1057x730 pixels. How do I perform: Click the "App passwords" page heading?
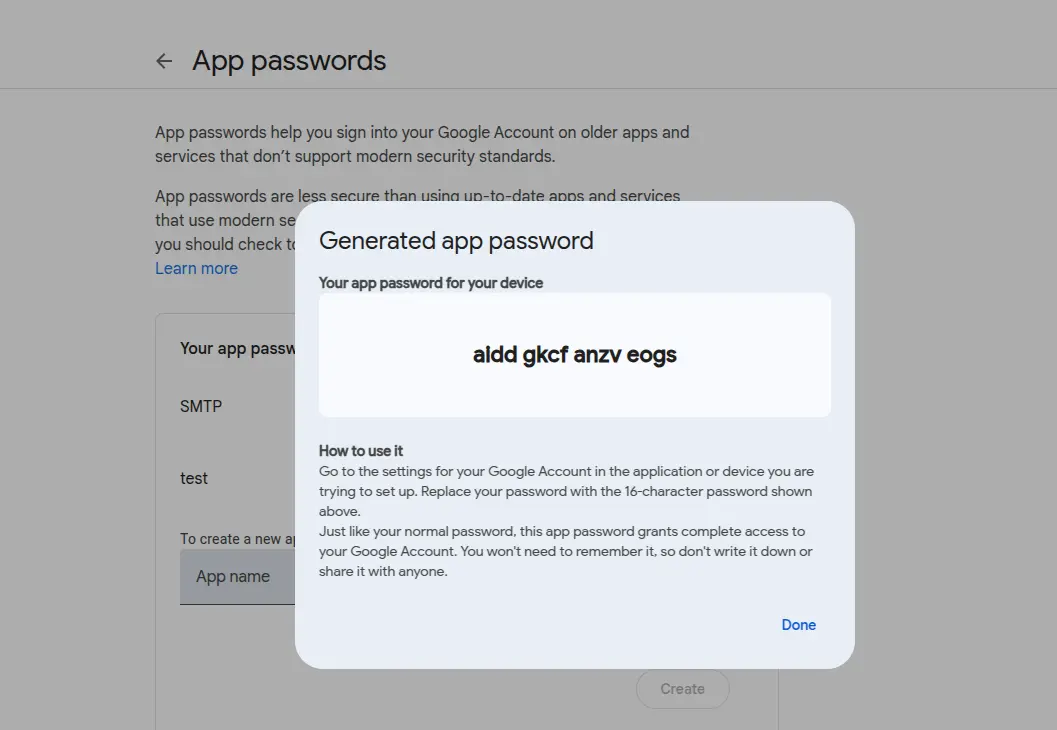(289, 61)
